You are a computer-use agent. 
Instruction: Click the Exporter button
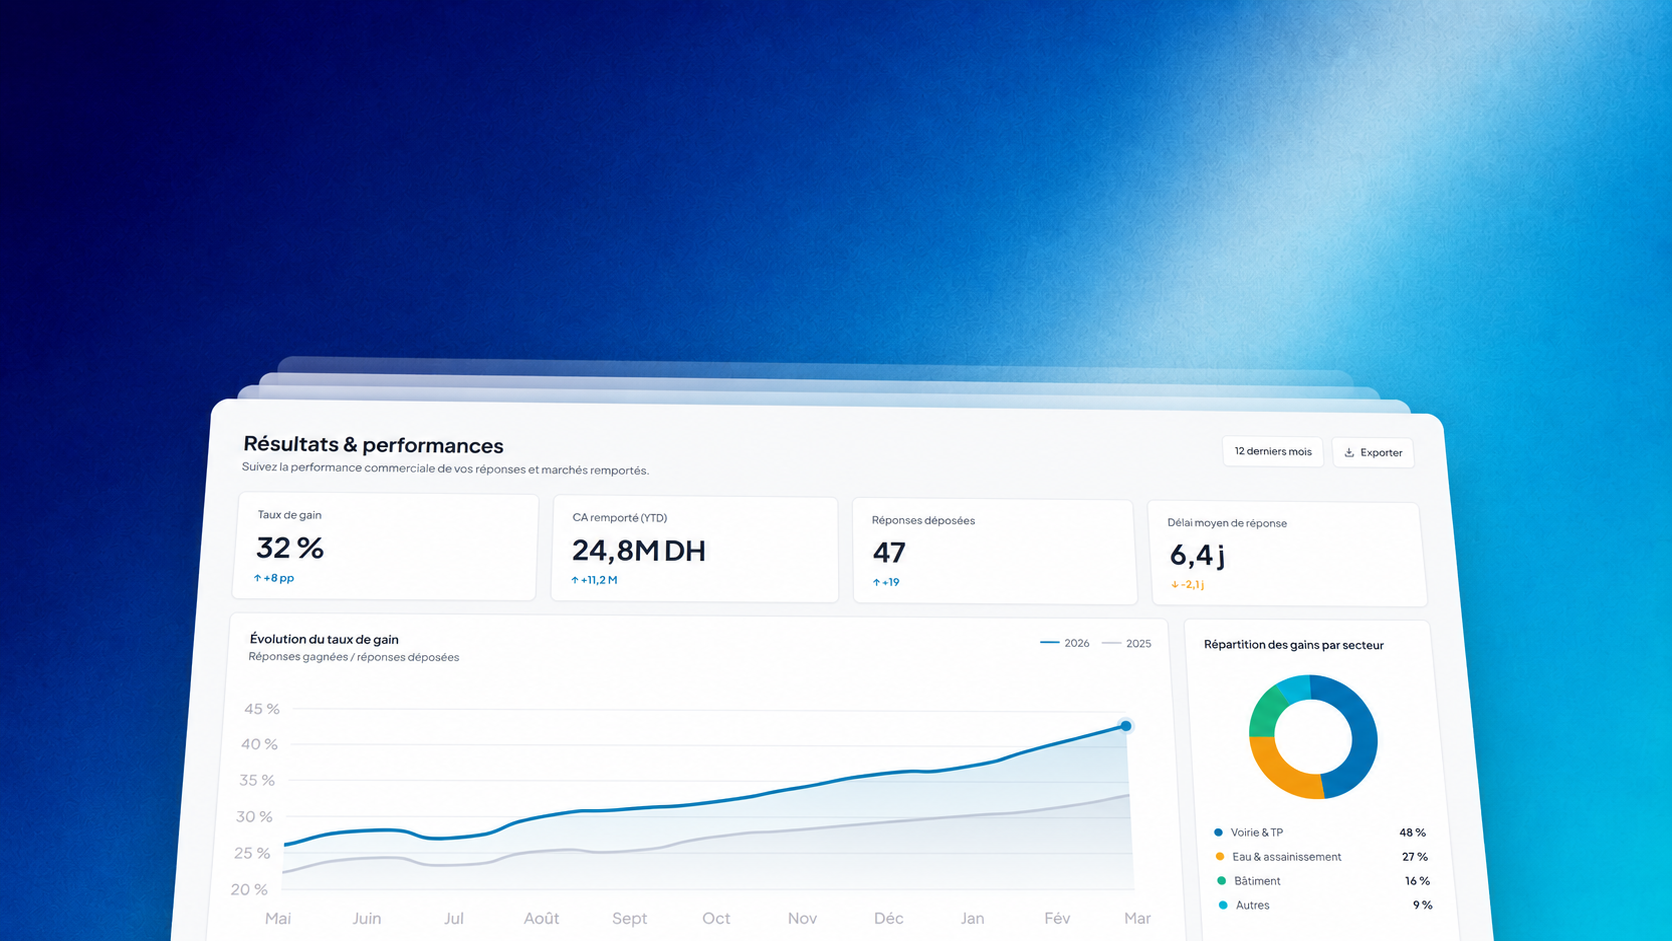[x=1373, y=453]
